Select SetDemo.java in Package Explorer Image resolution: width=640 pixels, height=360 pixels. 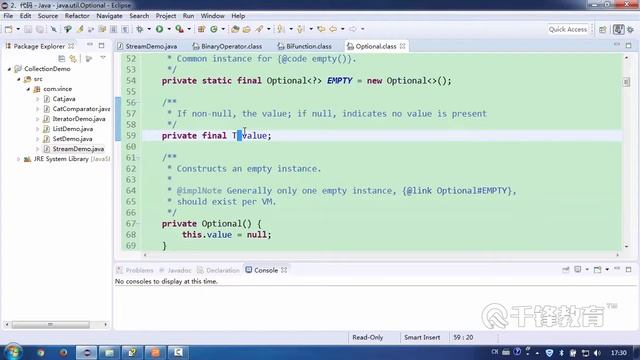coord(72,139)
